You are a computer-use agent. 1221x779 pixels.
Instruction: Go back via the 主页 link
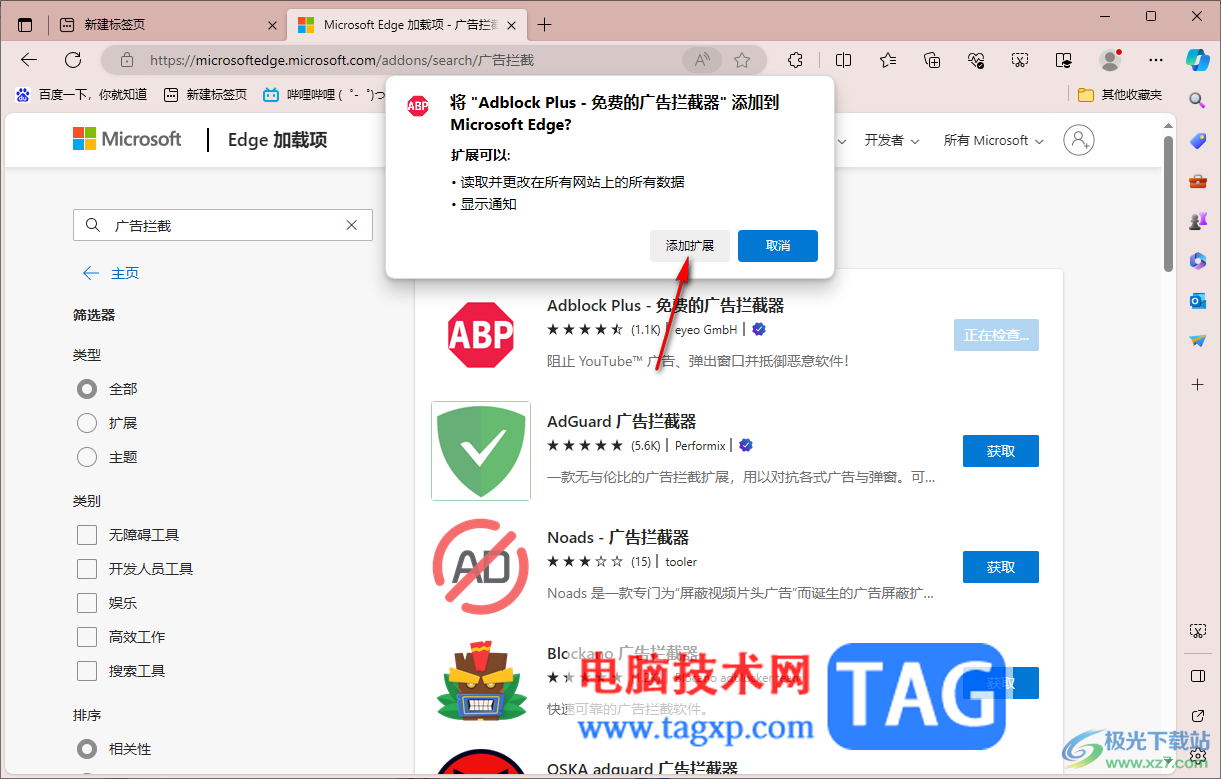111,273
